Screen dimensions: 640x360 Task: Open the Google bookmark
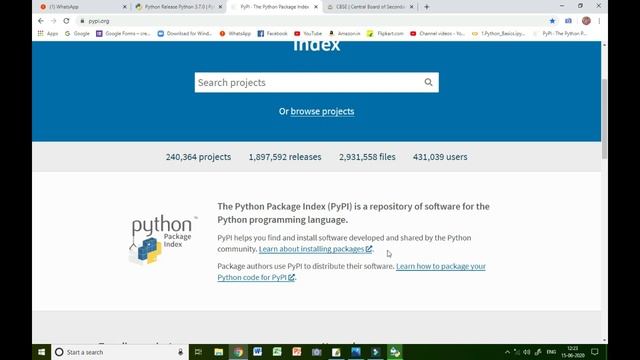click(x=77, y=33)
